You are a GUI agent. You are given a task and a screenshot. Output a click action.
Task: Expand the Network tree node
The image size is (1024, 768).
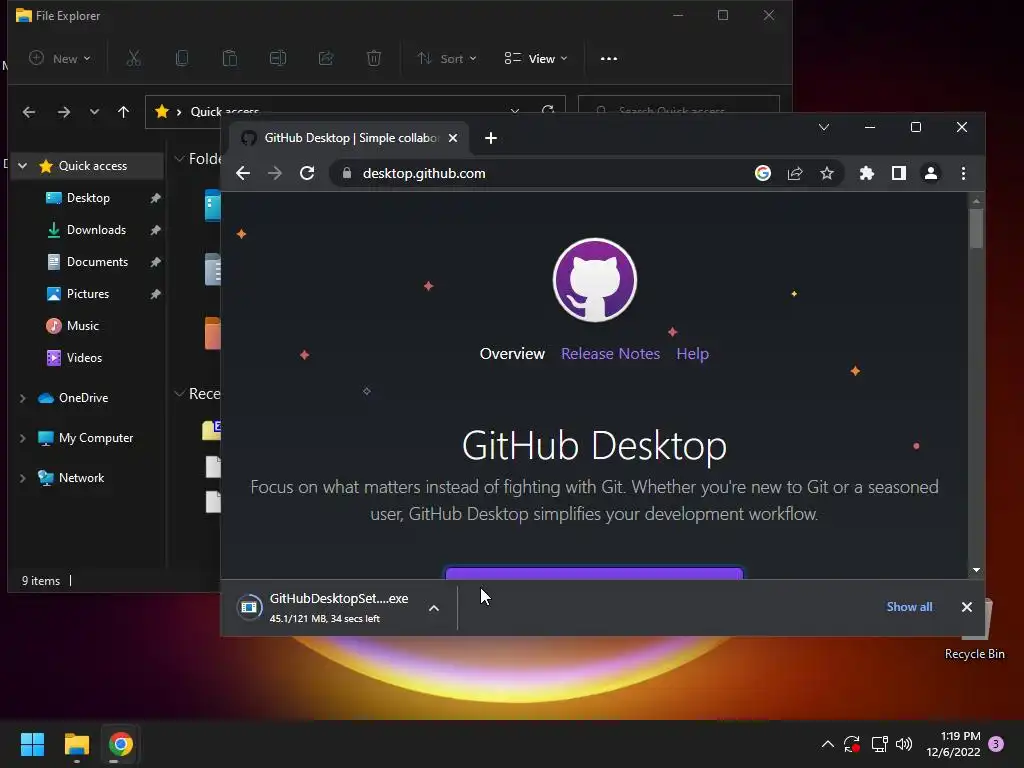point(23,477)
